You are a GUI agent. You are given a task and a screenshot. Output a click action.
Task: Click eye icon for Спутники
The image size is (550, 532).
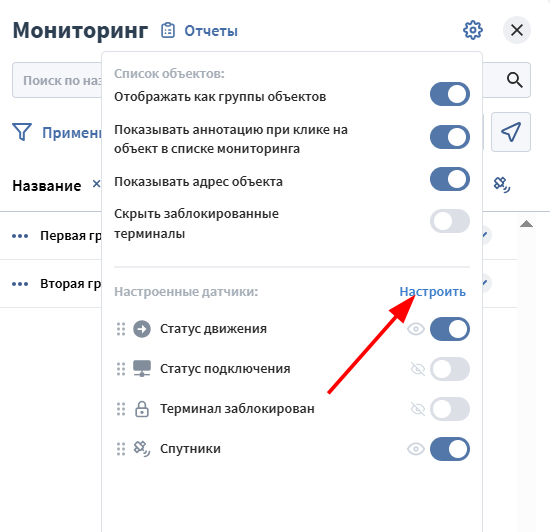[x=416, y=449]
